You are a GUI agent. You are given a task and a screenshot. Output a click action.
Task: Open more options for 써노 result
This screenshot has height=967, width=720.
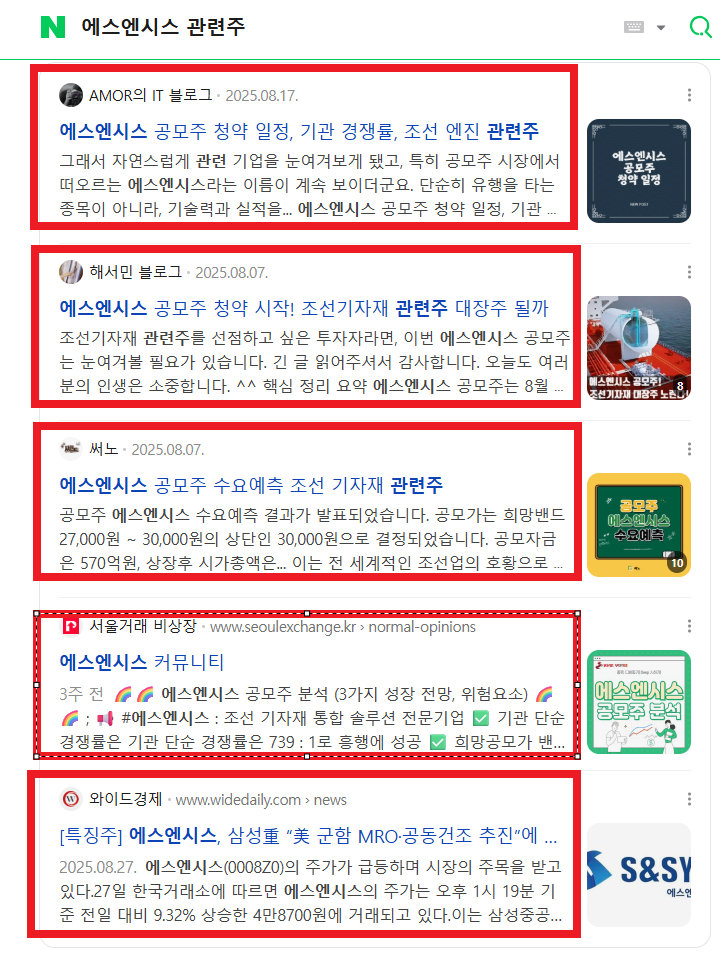tap(689, 449)
